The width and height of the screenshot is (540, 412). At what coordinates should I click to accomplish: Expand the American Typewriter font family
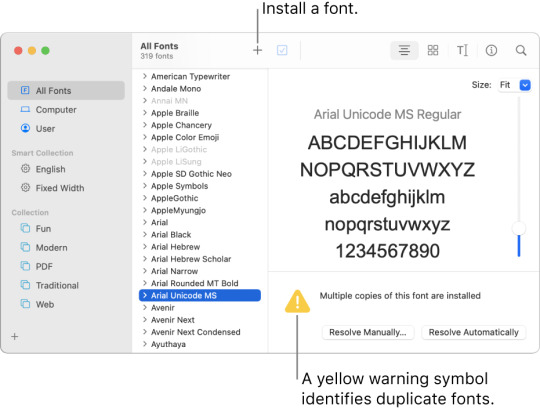[145, 76]
